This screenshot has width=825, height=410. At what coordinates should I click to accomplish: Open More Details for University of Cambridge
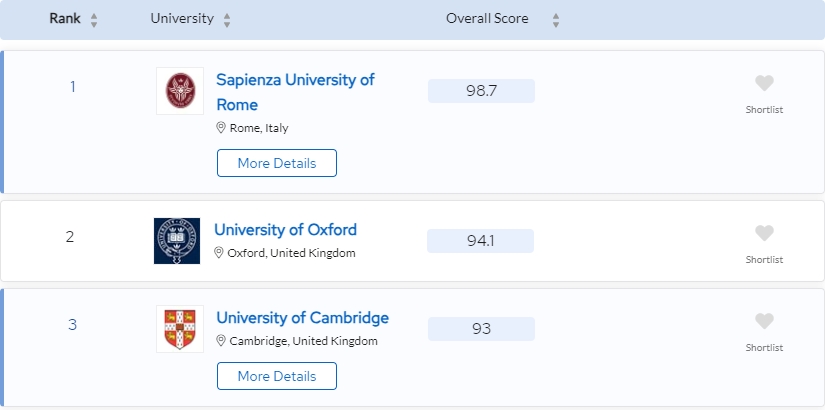tap(277, 376)
